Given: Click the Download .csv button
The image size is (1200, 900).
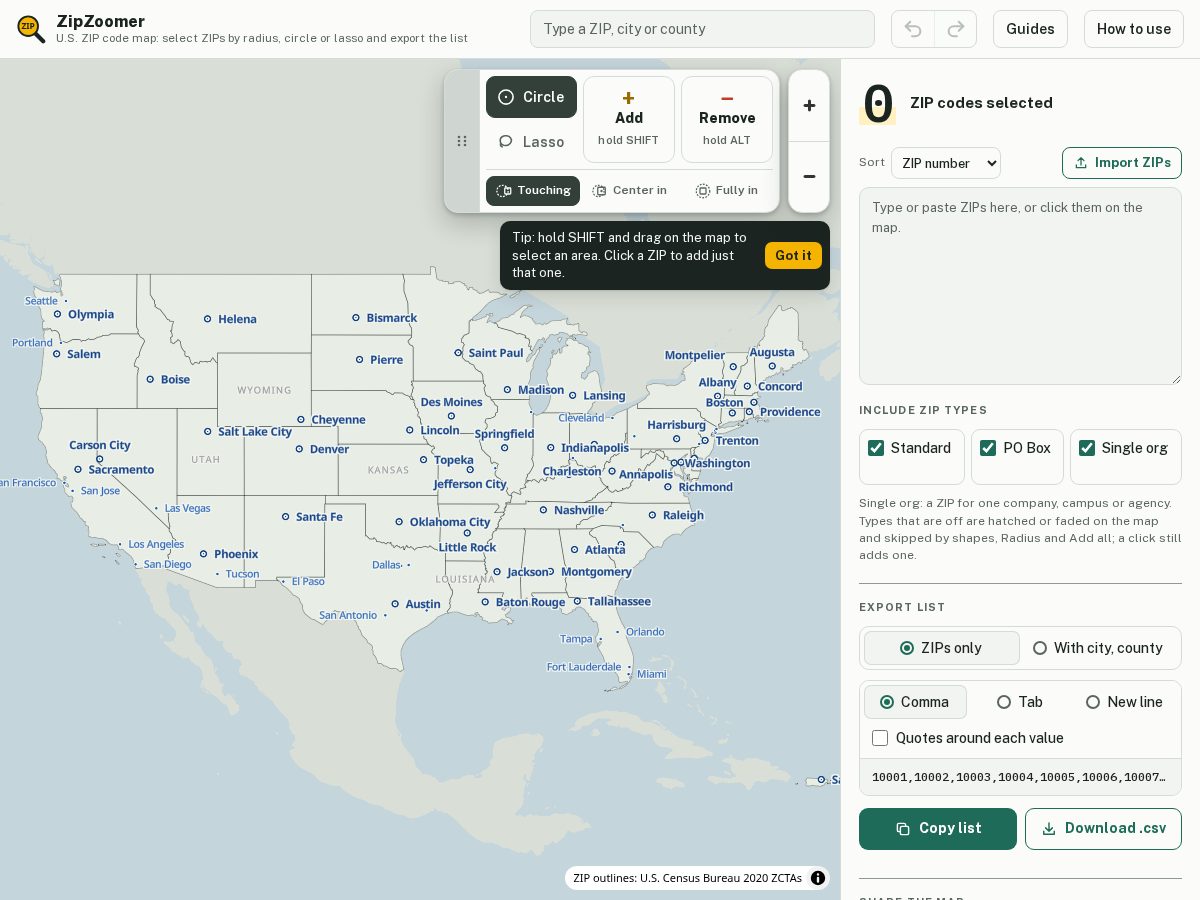Looking at the screenshot, I should pyautogui.click(x=1103, y=829).
